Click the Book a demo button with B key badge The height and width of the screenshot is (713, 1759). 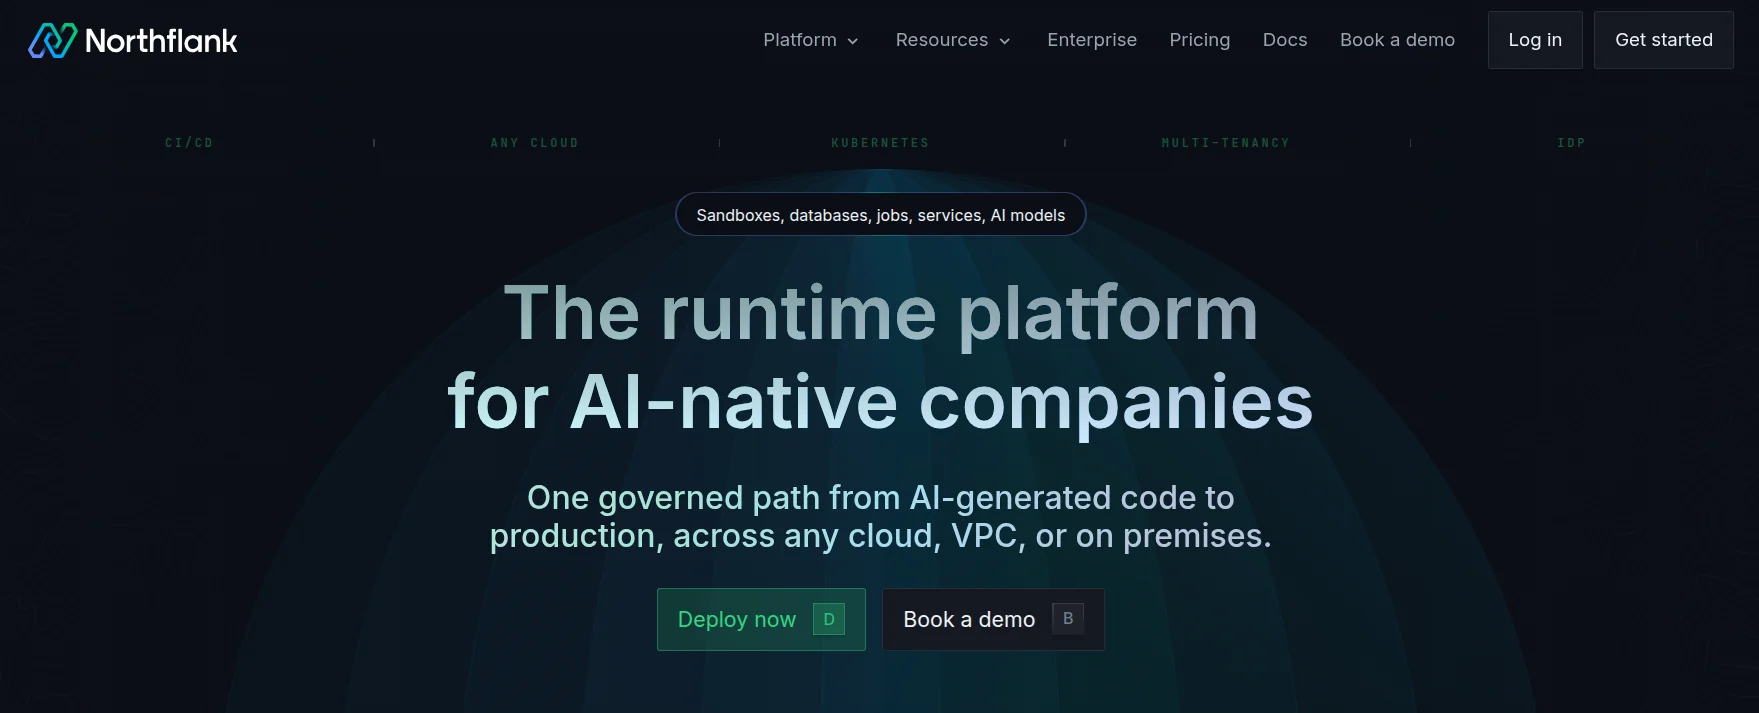tap(993, 619)
